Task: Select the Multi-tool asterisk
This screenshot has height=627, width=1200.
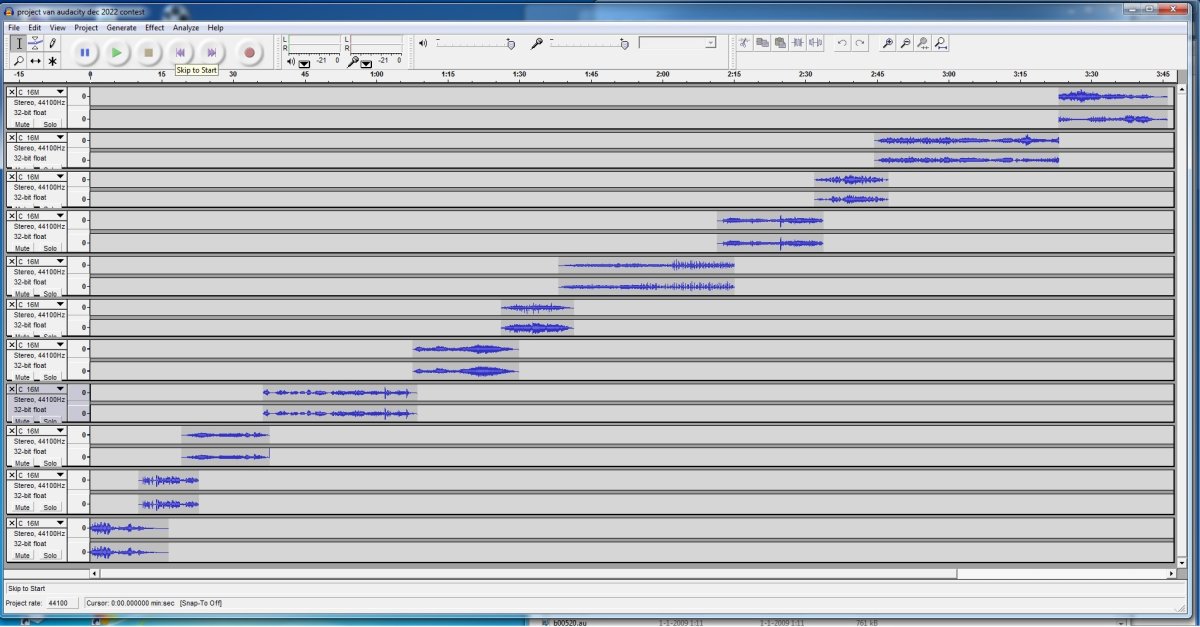Action: click(53, 60)
